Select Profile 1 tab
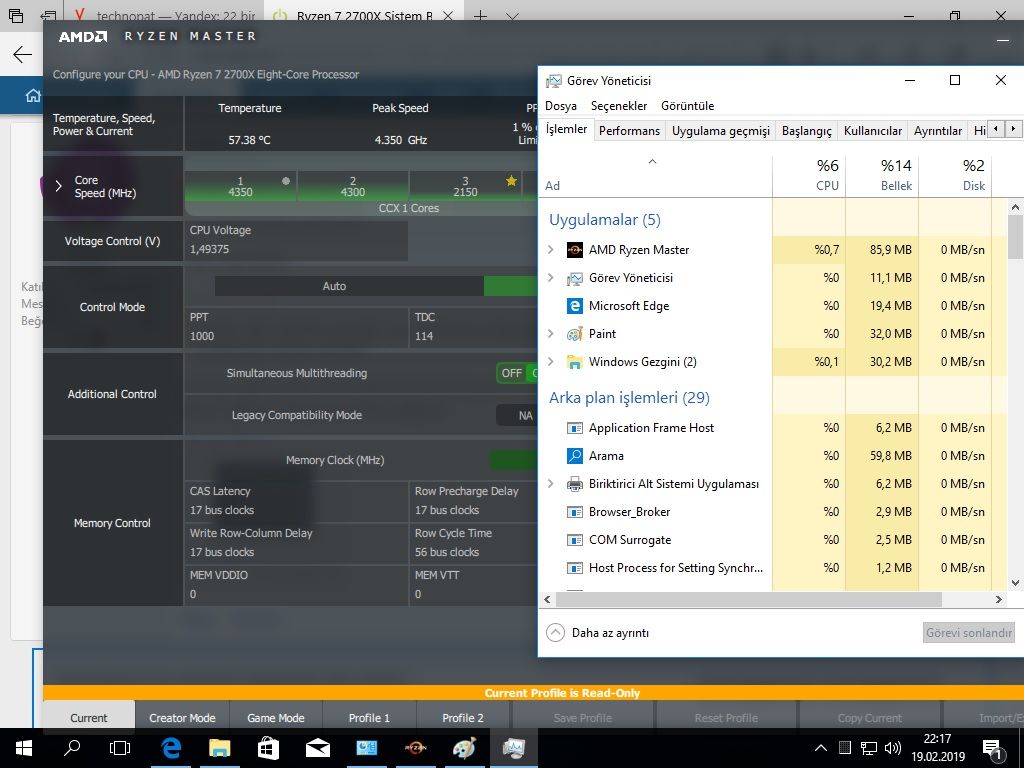Screen dimensions: 1024x768 (369, 718)
